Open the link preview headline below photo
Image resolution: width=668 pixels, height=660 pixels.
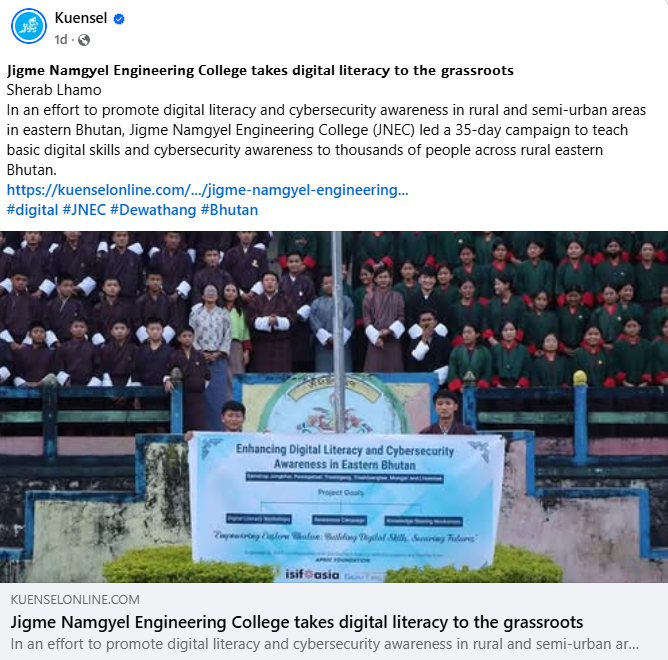(x=297, y=623)
